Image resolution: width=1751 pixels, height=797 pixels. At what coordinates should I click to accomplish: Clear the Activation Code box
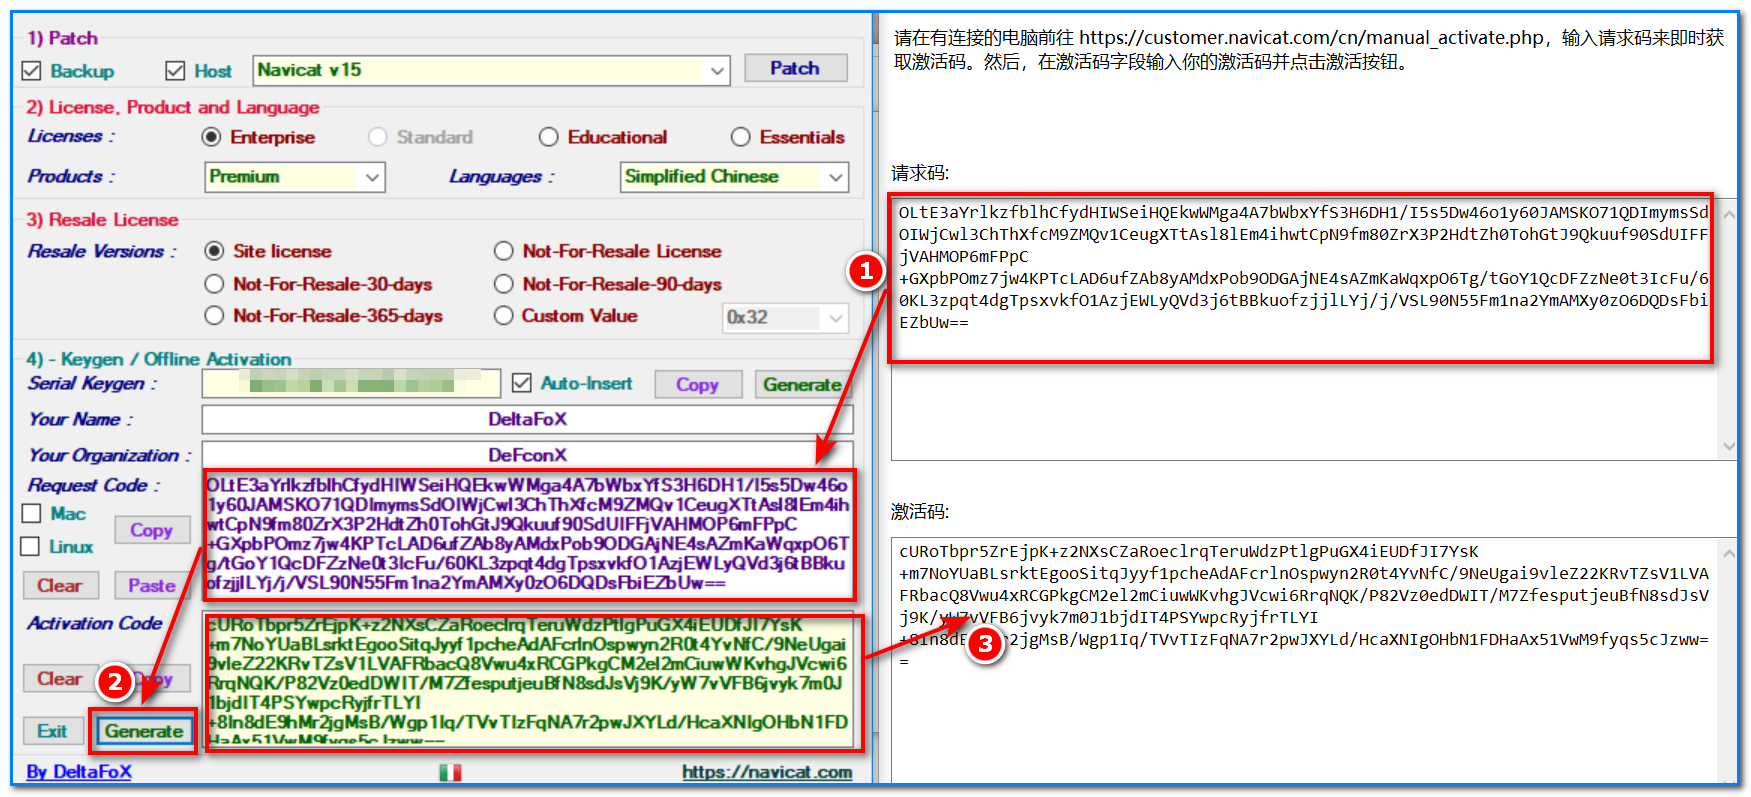point(60,679)
